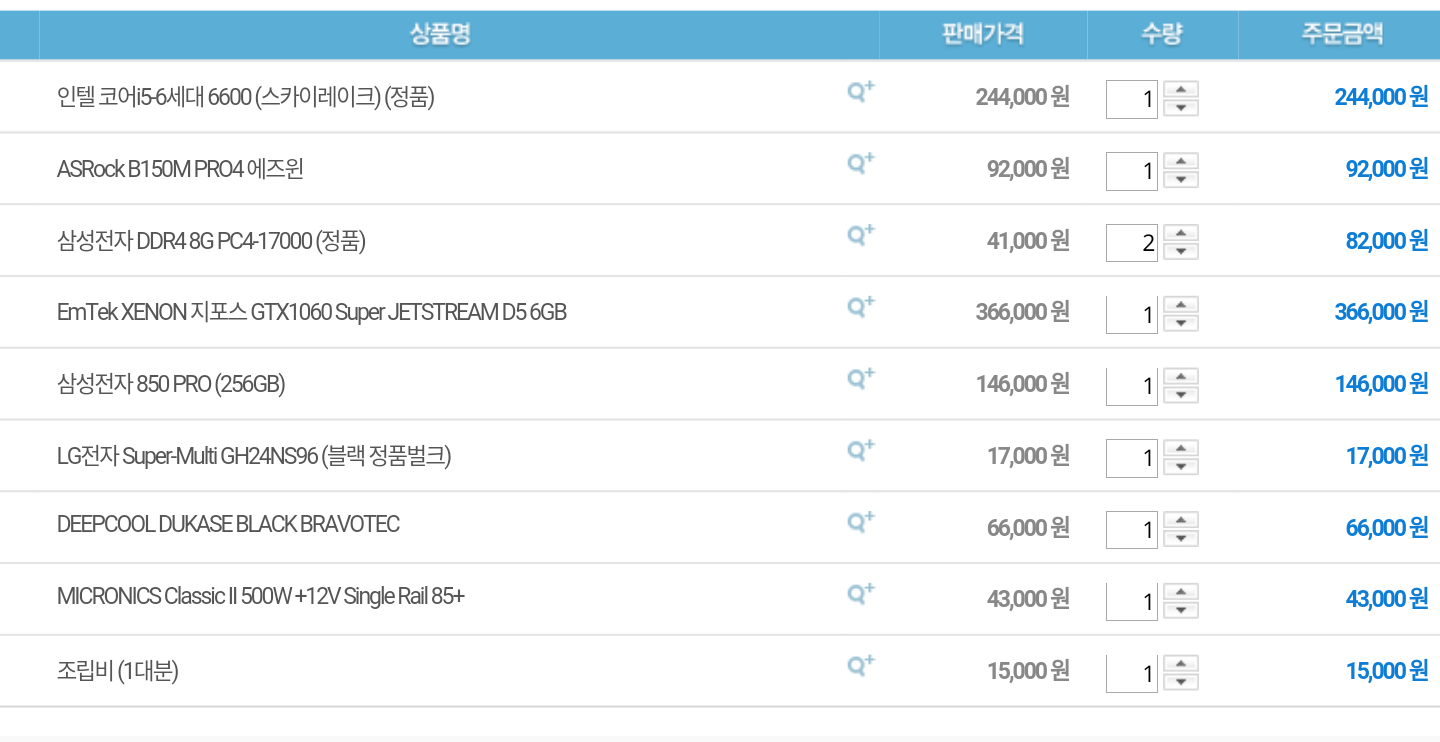Increase quantity of 인텔 코어i5 6600
Image resolution: width=1440 pixels, height=742 pixels.
1181,90
